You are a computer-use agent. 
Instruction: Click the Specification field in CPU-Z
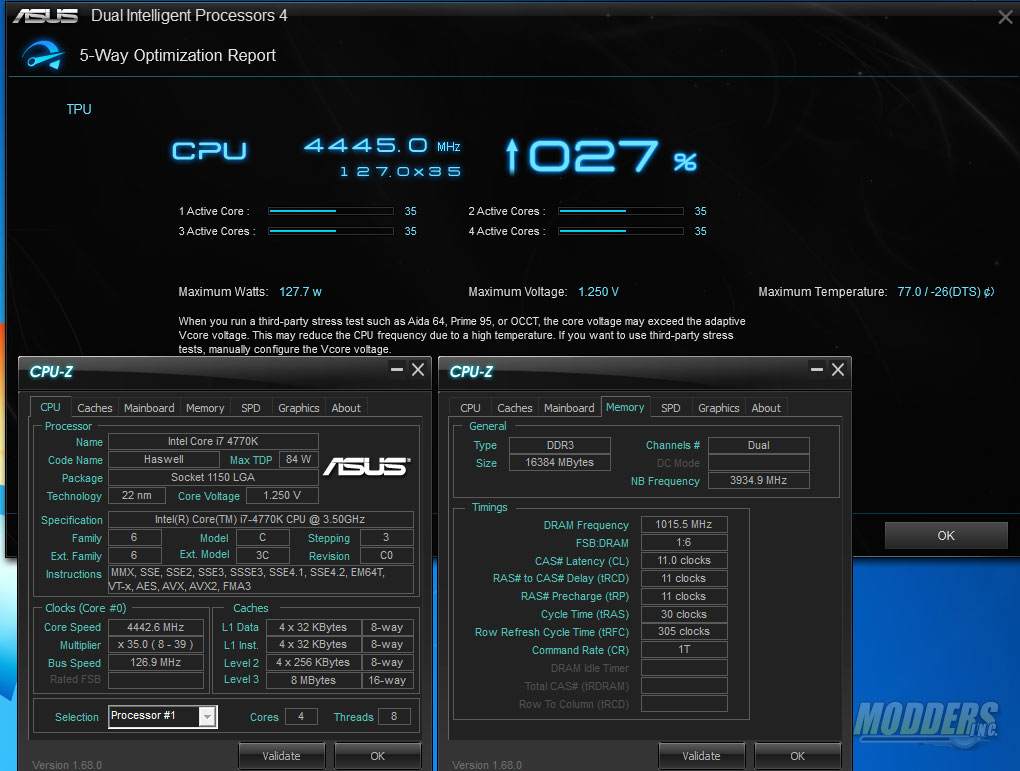click(261, 519)
